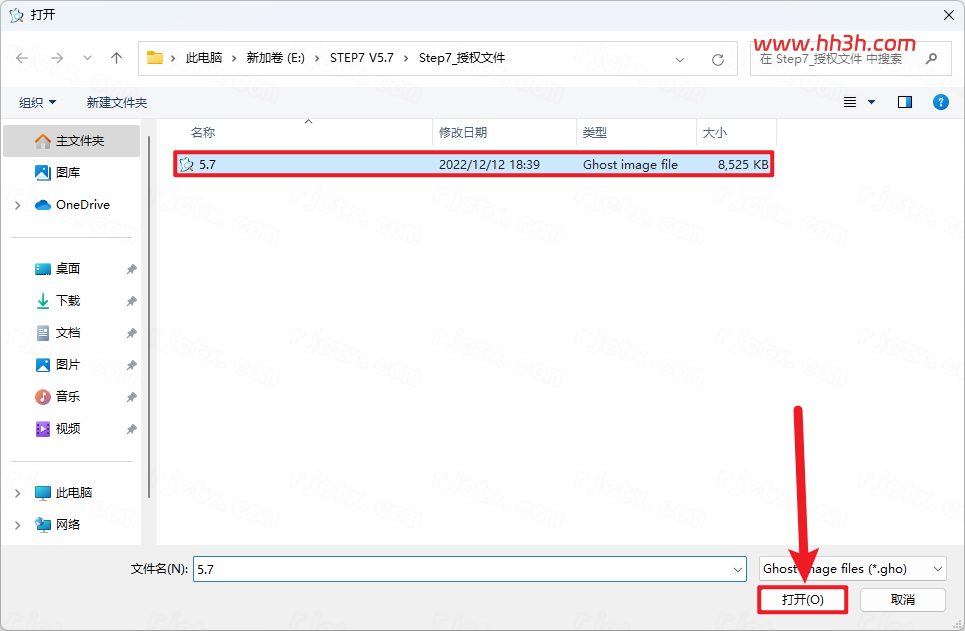Open 下载 in quick access
Screen dimensions: 965x631
click(x=68, y=301)
